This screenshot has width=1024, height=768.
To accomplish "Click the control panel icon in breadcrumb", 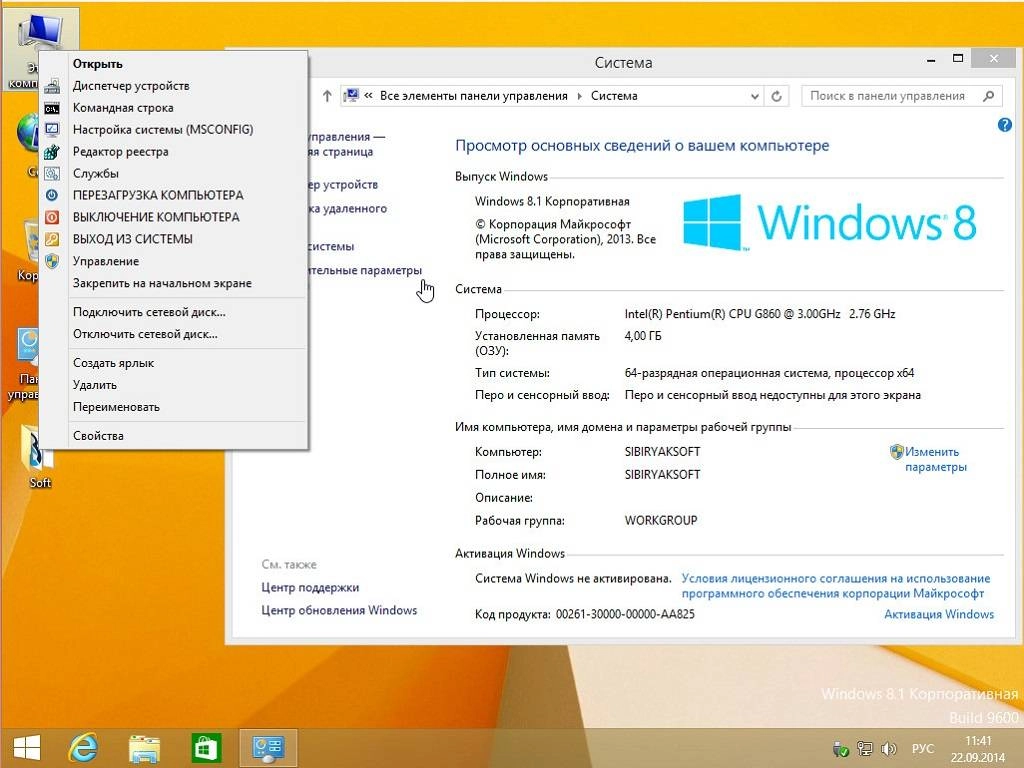I will [x=351, y=96].
